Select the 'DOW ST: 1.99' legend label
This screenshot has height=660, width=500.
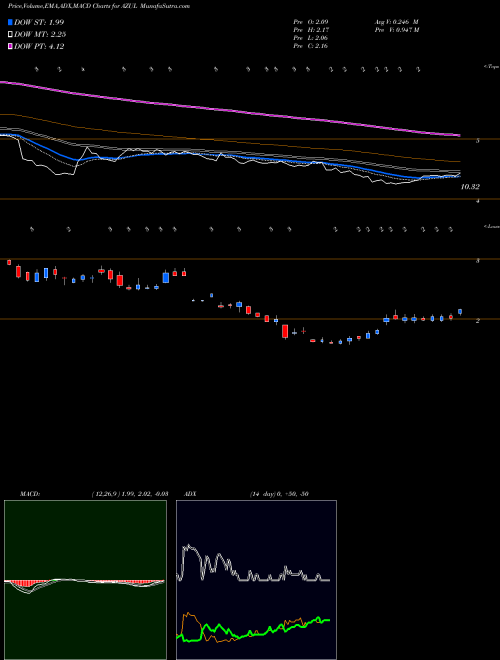click(x=39, y=22)
